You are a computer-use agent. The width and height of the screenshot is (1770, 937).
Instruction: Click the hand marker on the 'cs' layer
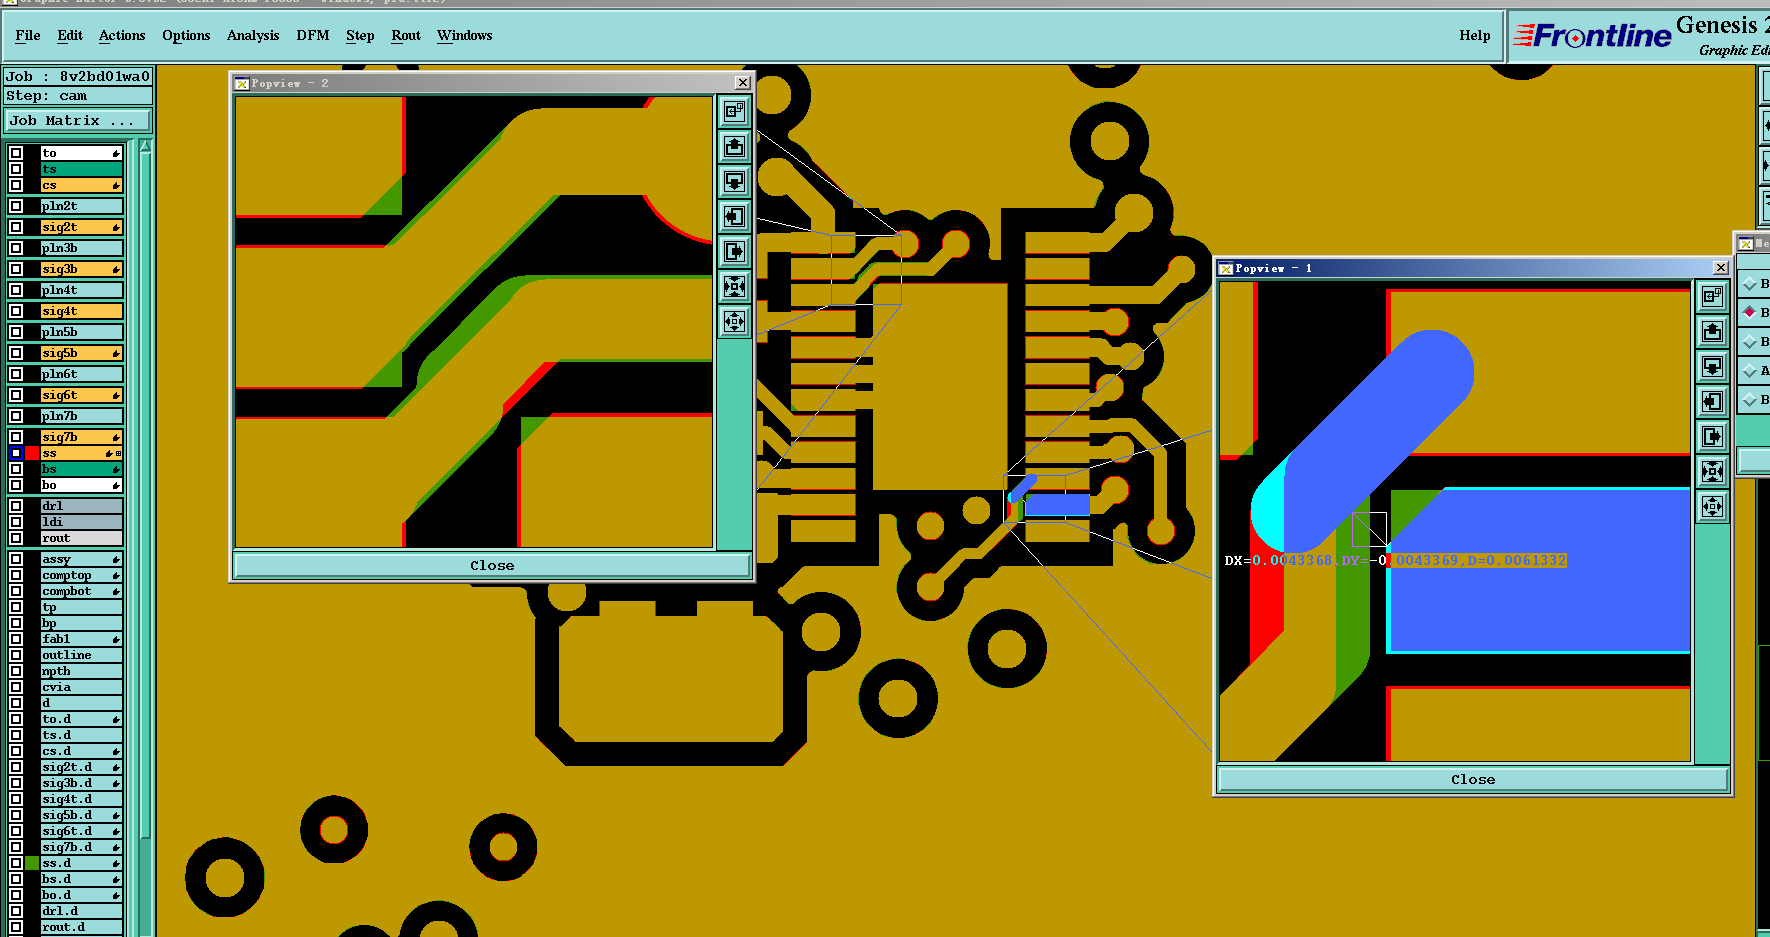point(116,185)
